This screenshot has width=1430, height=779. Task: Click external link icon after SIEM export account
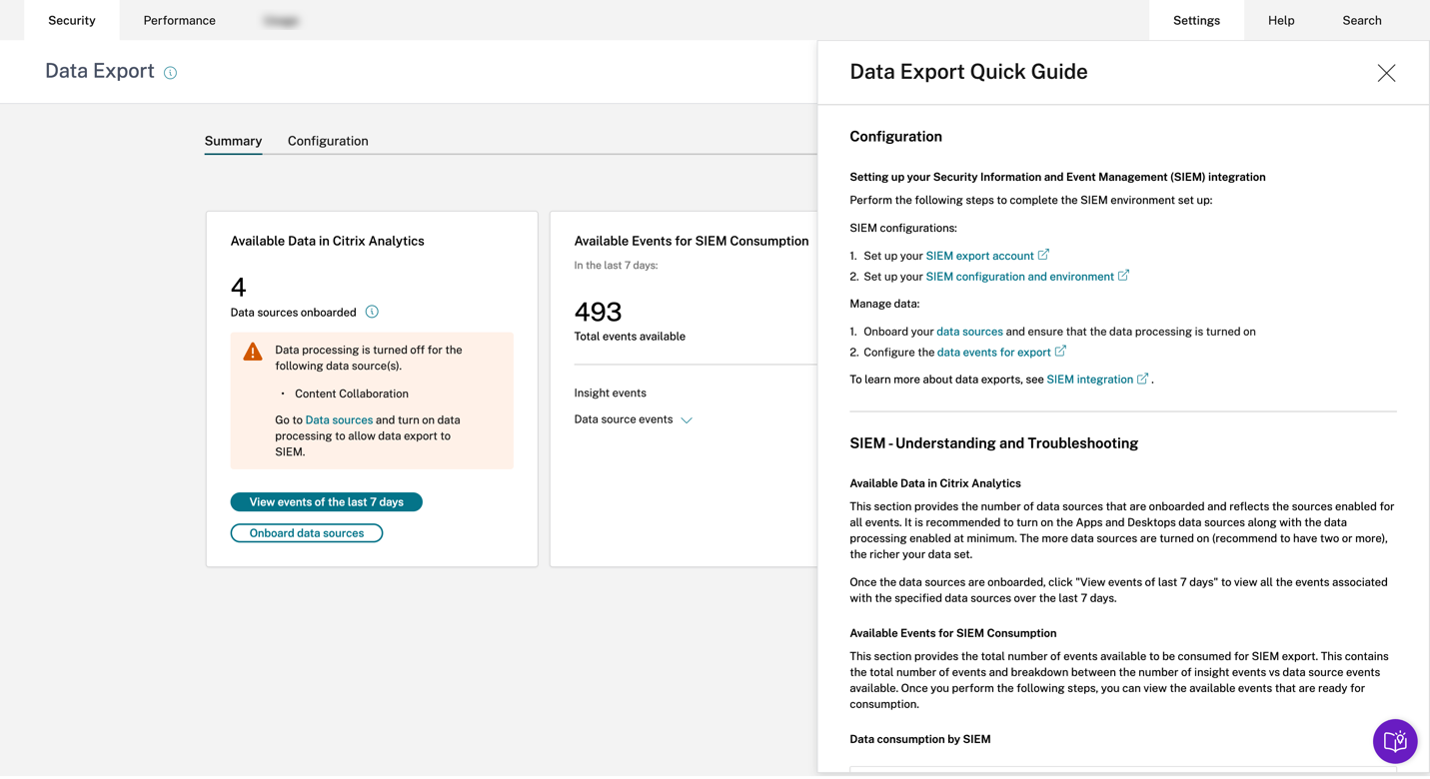click(x=1044, y=255)
